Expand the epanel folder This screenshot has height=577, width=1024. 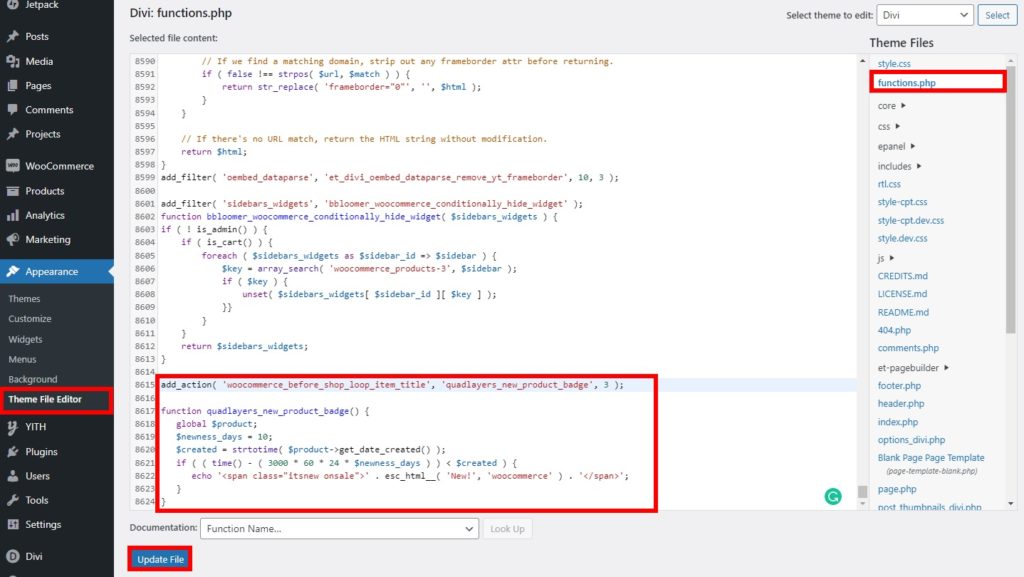(x=896, y=146)
